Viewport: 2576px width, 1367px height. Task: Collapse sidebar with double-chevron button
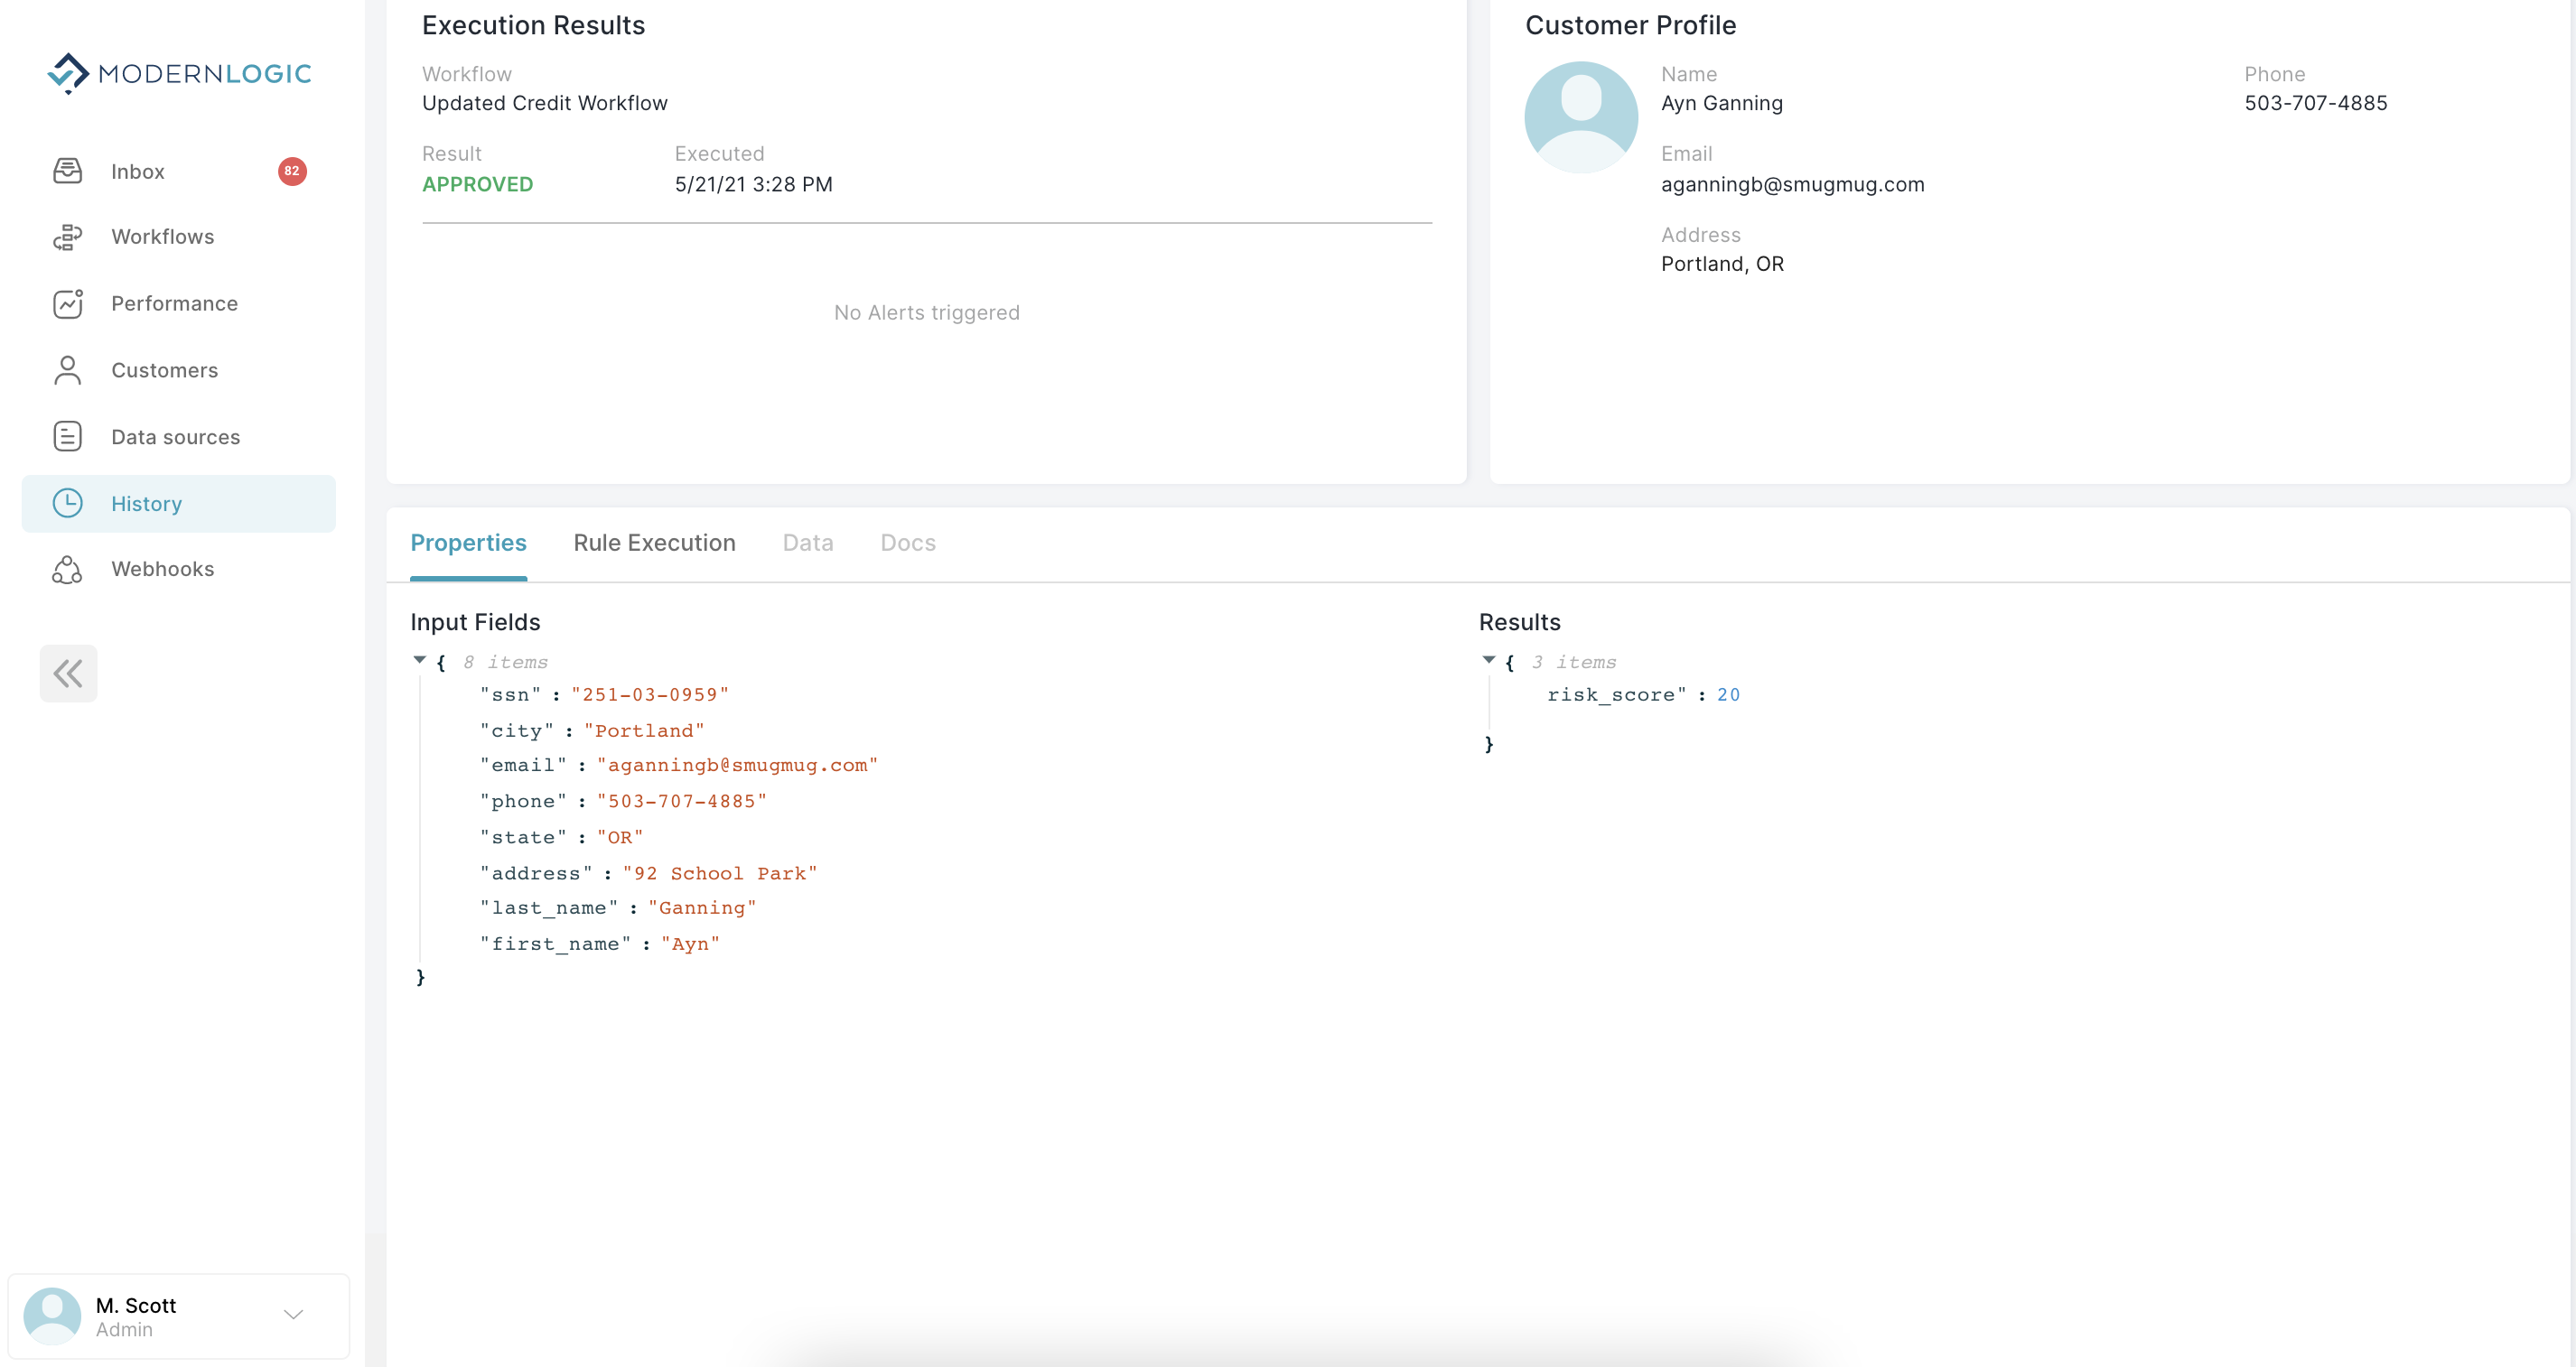point(68,673)
